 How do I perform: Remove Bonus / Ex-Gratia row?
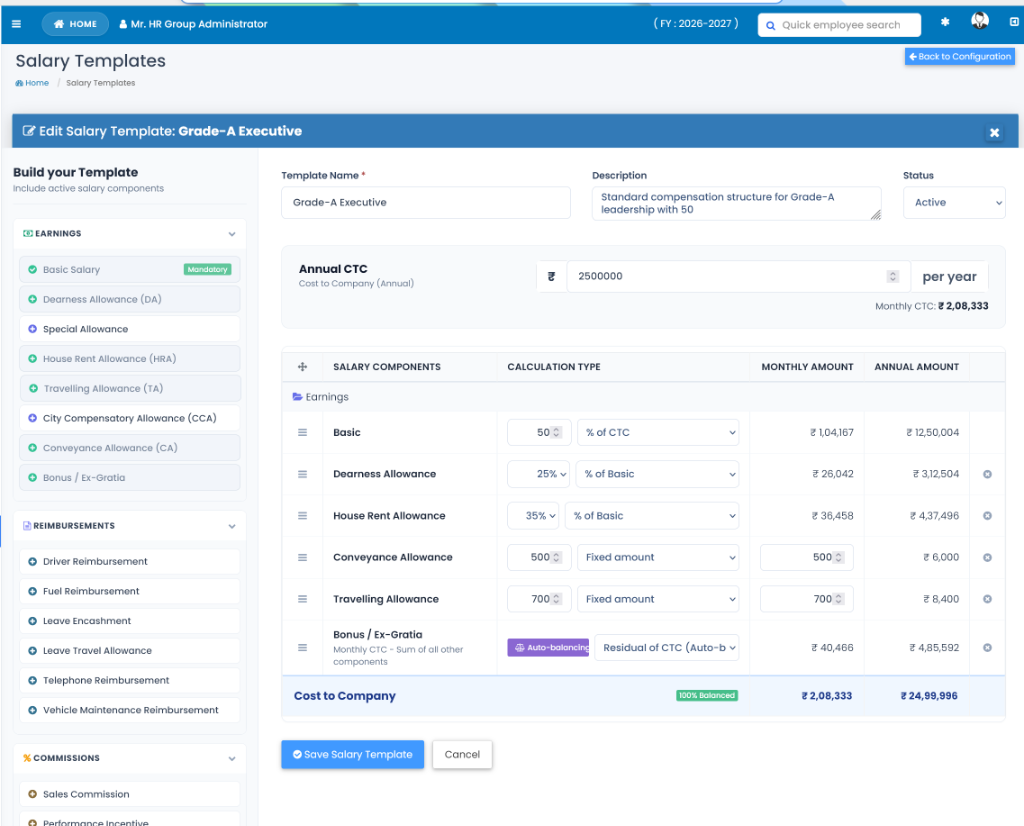click(x=987, y=648)
